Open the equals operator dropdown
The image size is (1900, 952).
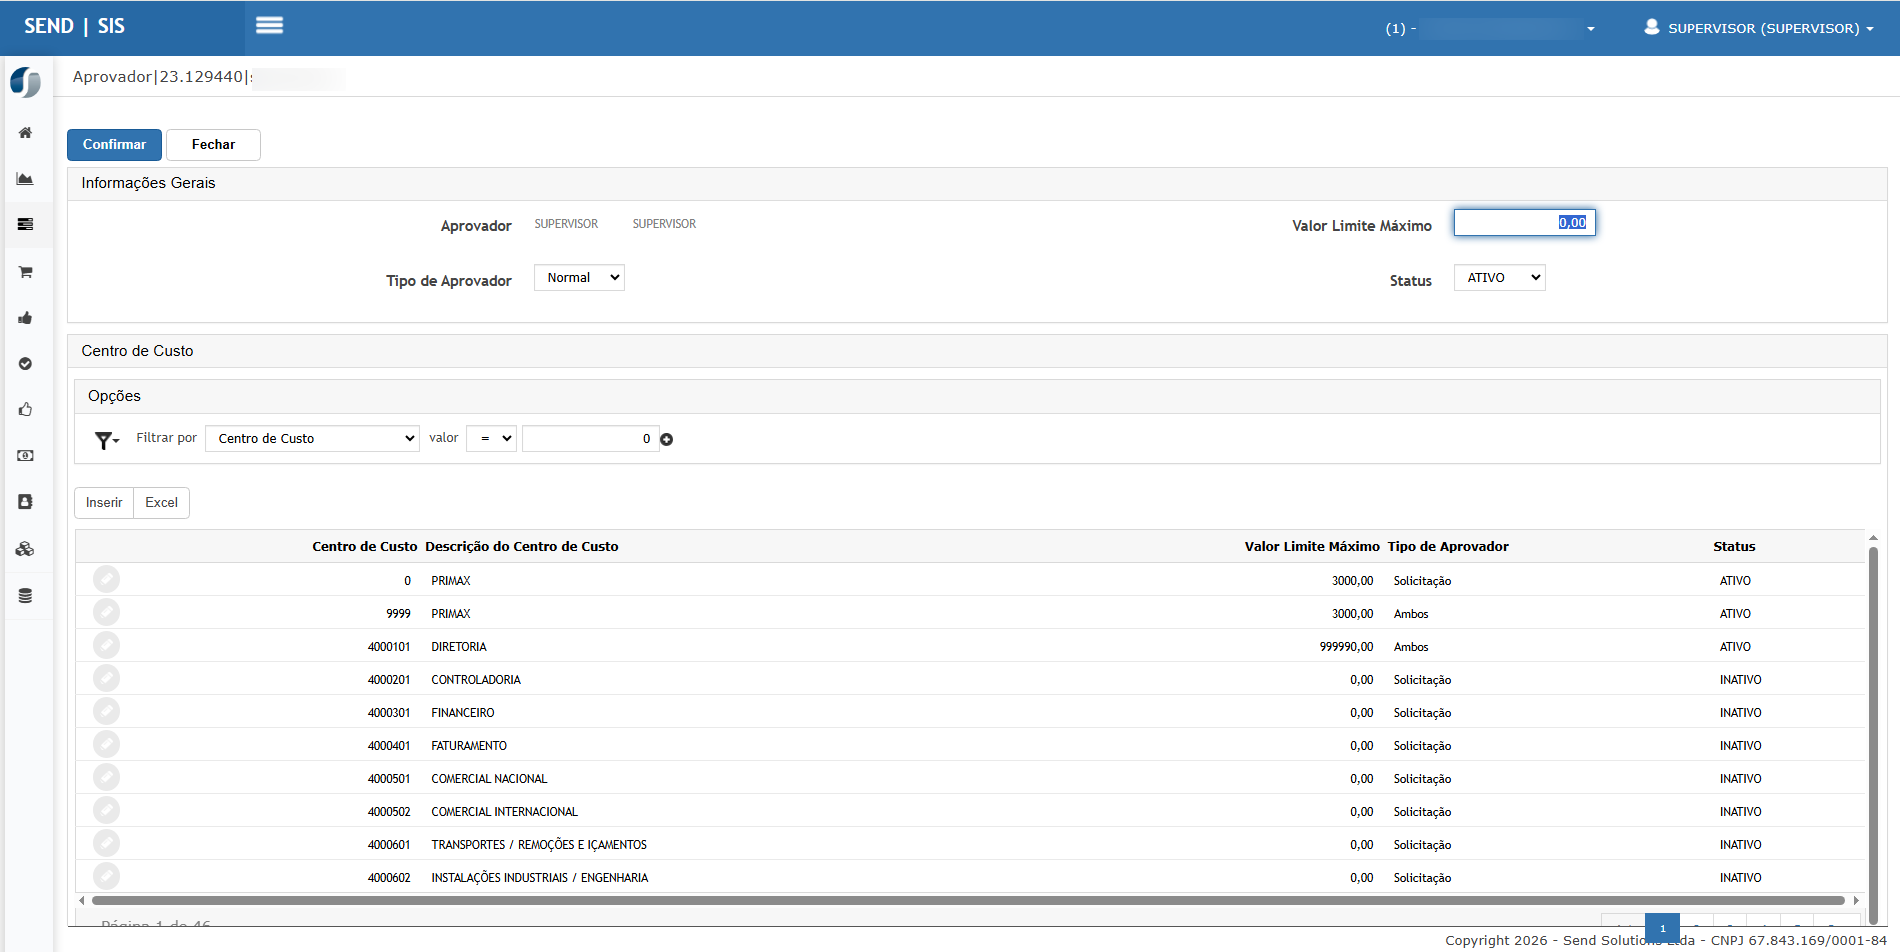[491, 439]
